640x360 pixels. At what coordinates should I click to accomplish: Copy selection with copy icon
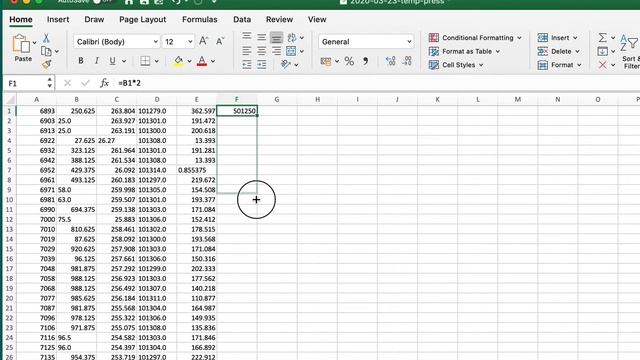[x=46, y=51]
